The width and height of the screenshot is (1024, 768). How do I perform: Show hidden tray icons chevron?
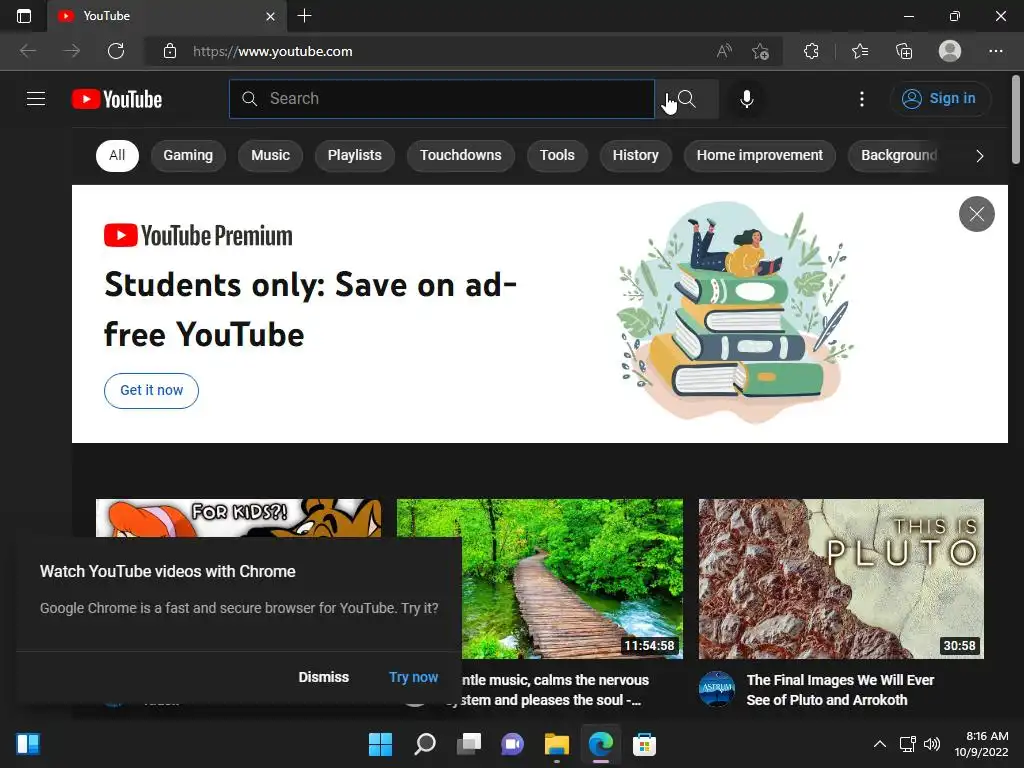click(x=880, y=744)
